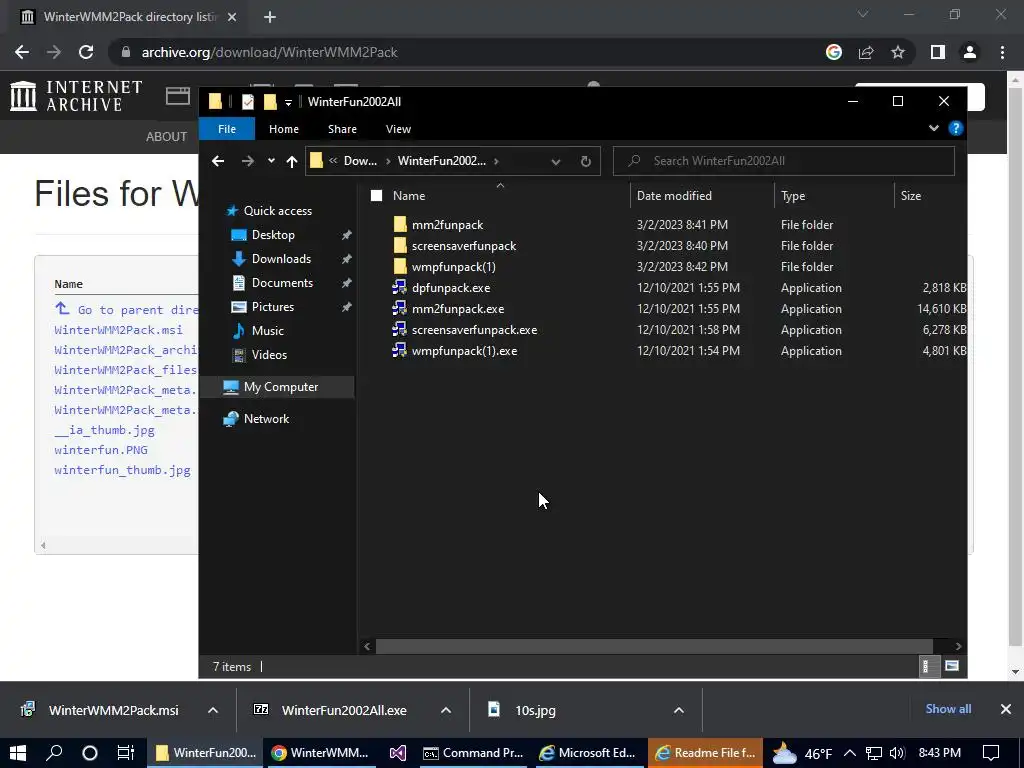Share this page in Chrome
This screenshot has height=768, width=1024.
coord(866,52)
